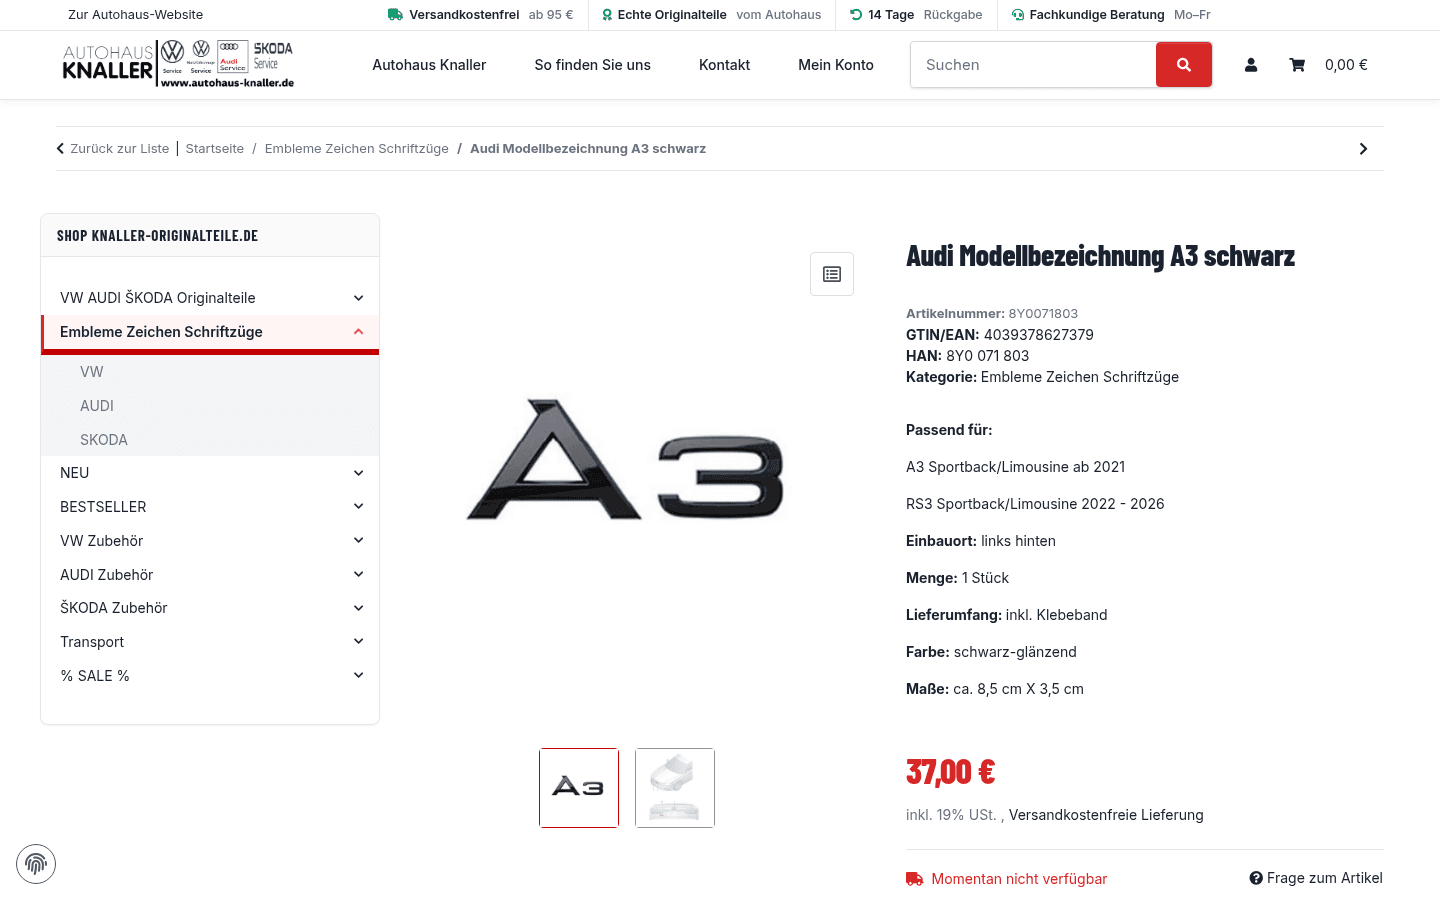Click the back chevron before Zurück zur Liste
The image size is (1440, 900).
pyautogui.click(x=60, y=149)
